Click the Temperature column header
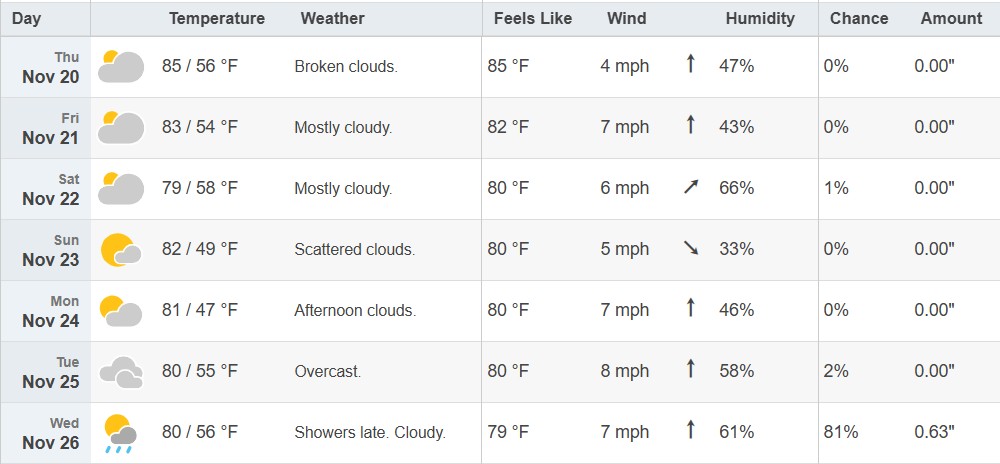 tap(217, 18)
